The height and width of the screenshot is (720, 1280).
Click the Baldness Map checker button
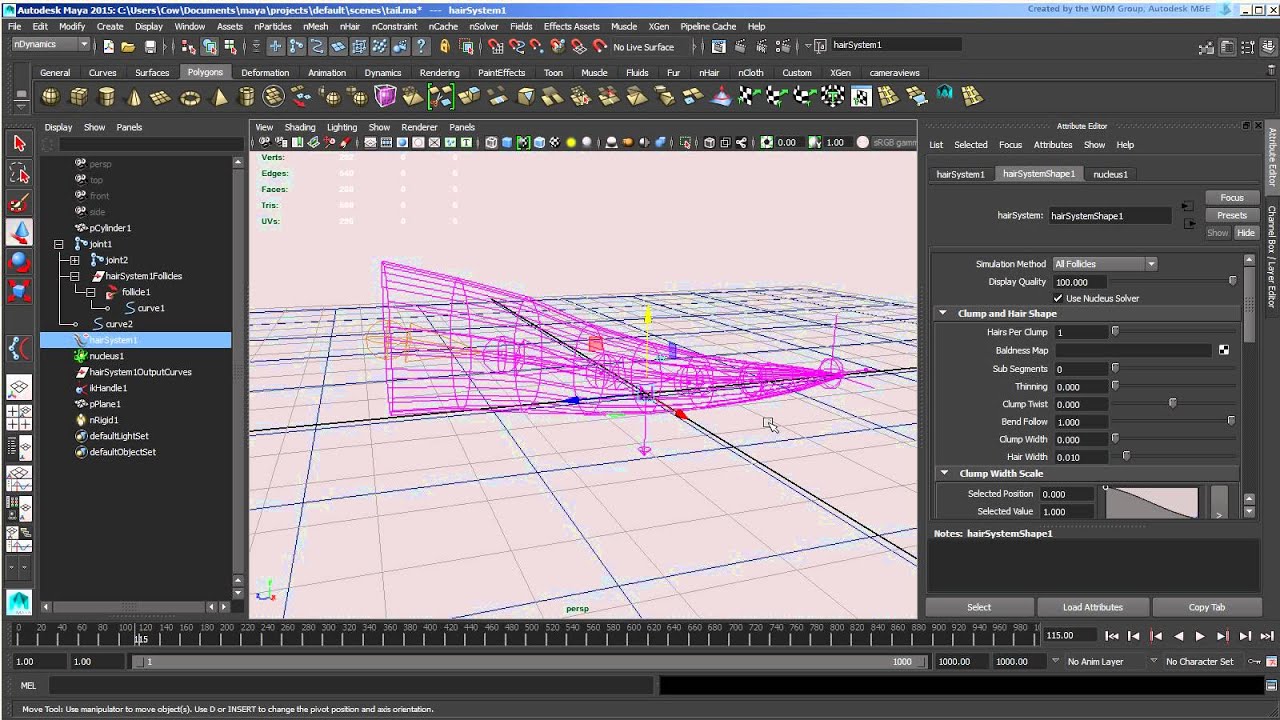pyautogui.click(x=1223, y=350)
